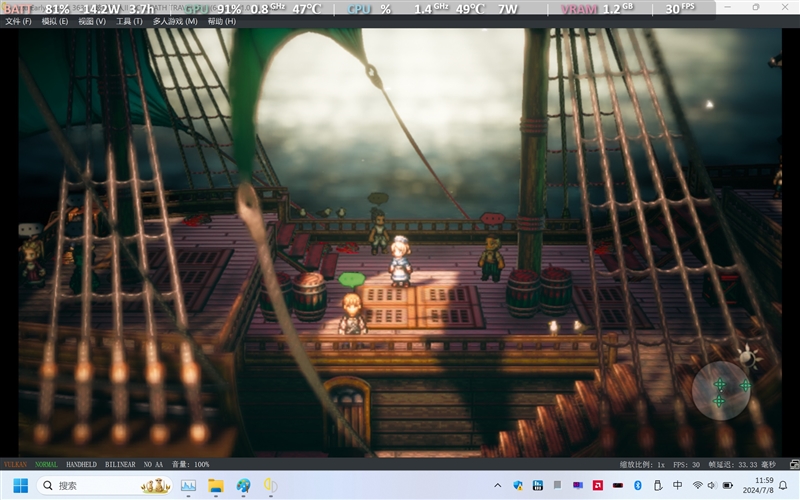Click the GPU 91% overlay readout
Viewport: 800px width, 500px height.
[214, 9]
